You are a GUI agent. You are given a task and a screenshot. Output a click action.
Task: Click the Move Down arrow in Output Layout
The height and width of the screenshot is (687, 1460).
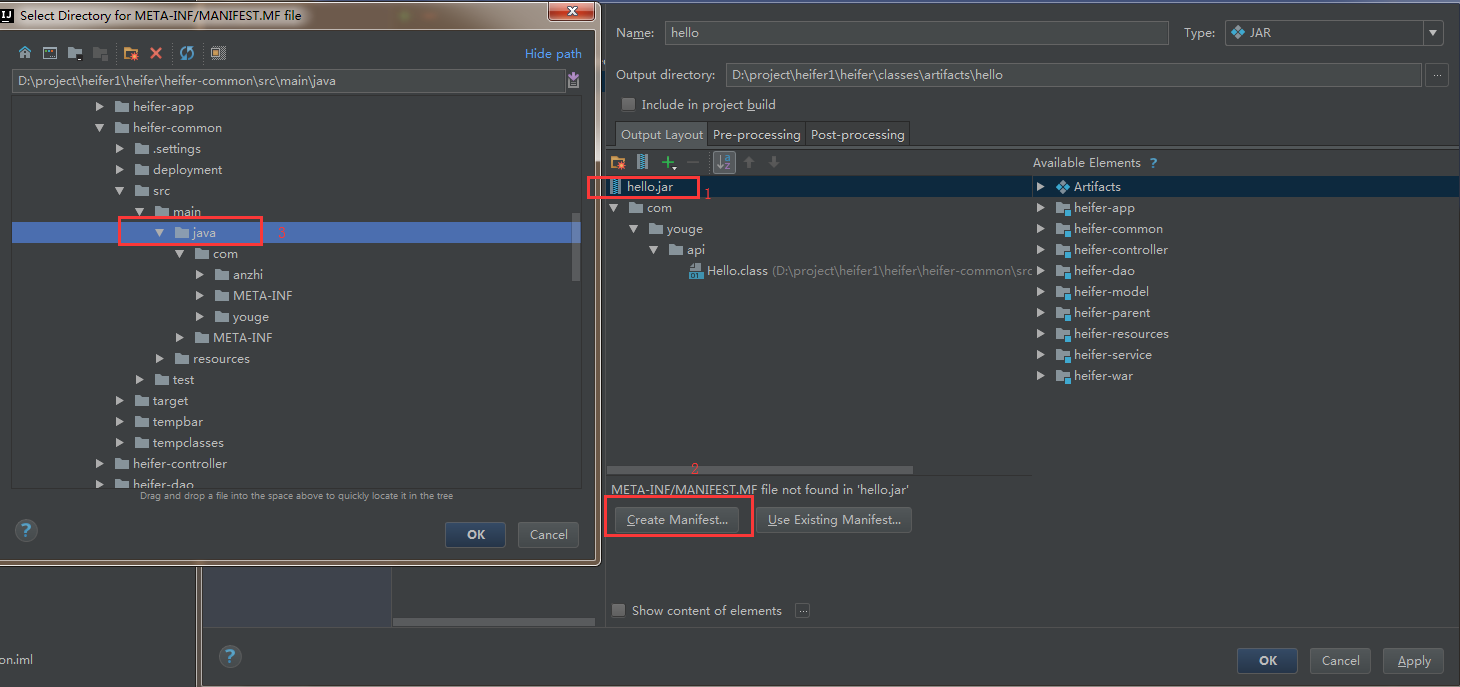[x=773, y=162]
